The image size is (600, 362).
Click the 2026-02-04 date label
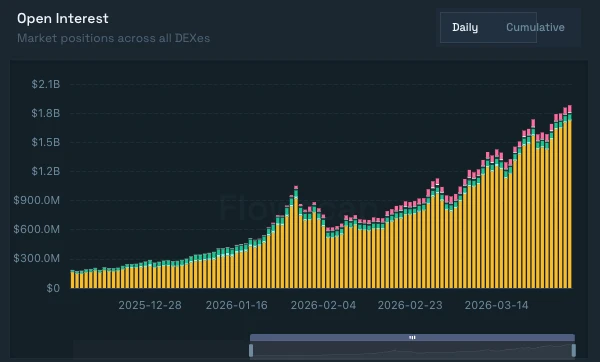tap(323, 305)
